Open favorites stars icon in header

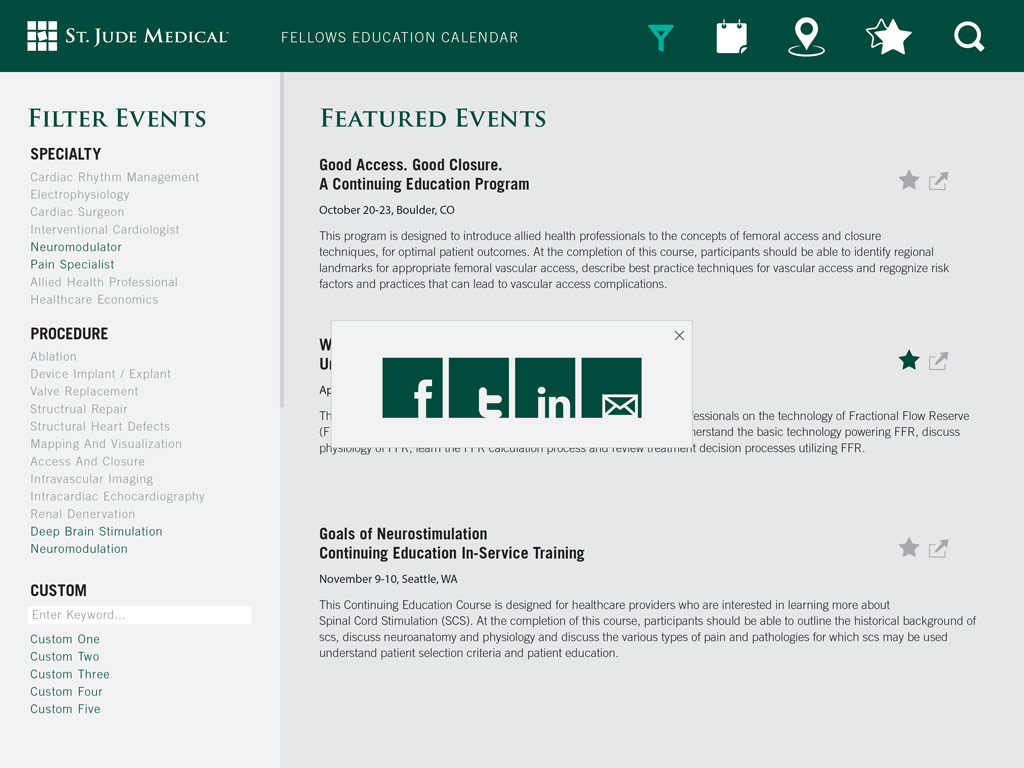[x=889, y=37]
